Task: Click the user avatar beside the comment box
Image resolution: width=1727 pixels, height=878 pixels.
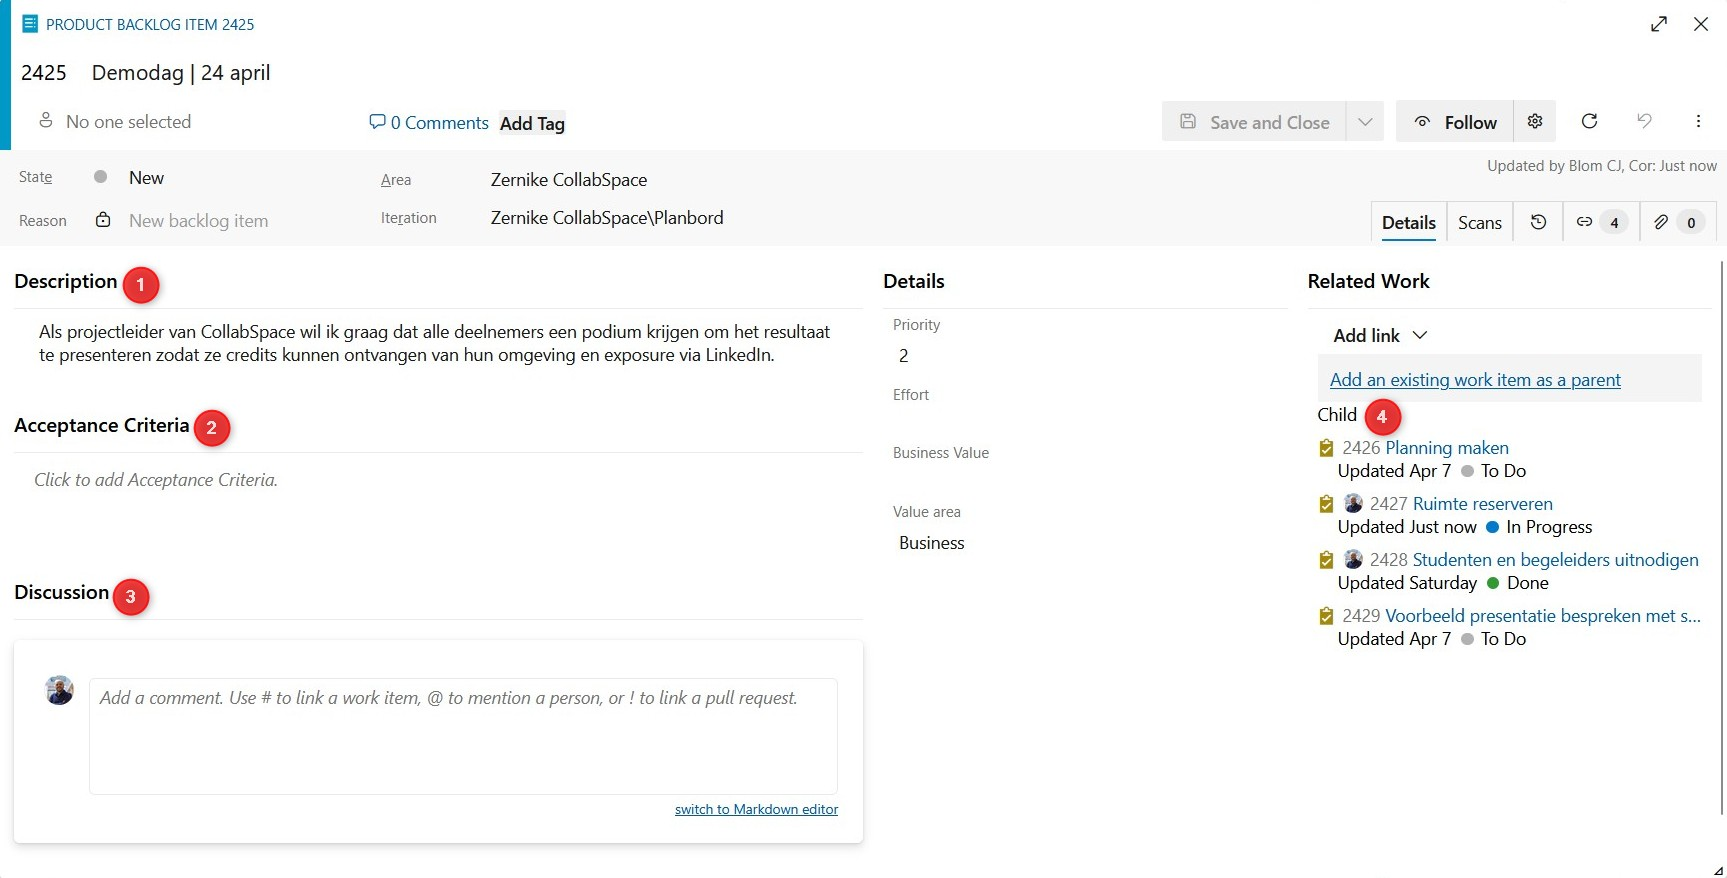Action: 59,690
